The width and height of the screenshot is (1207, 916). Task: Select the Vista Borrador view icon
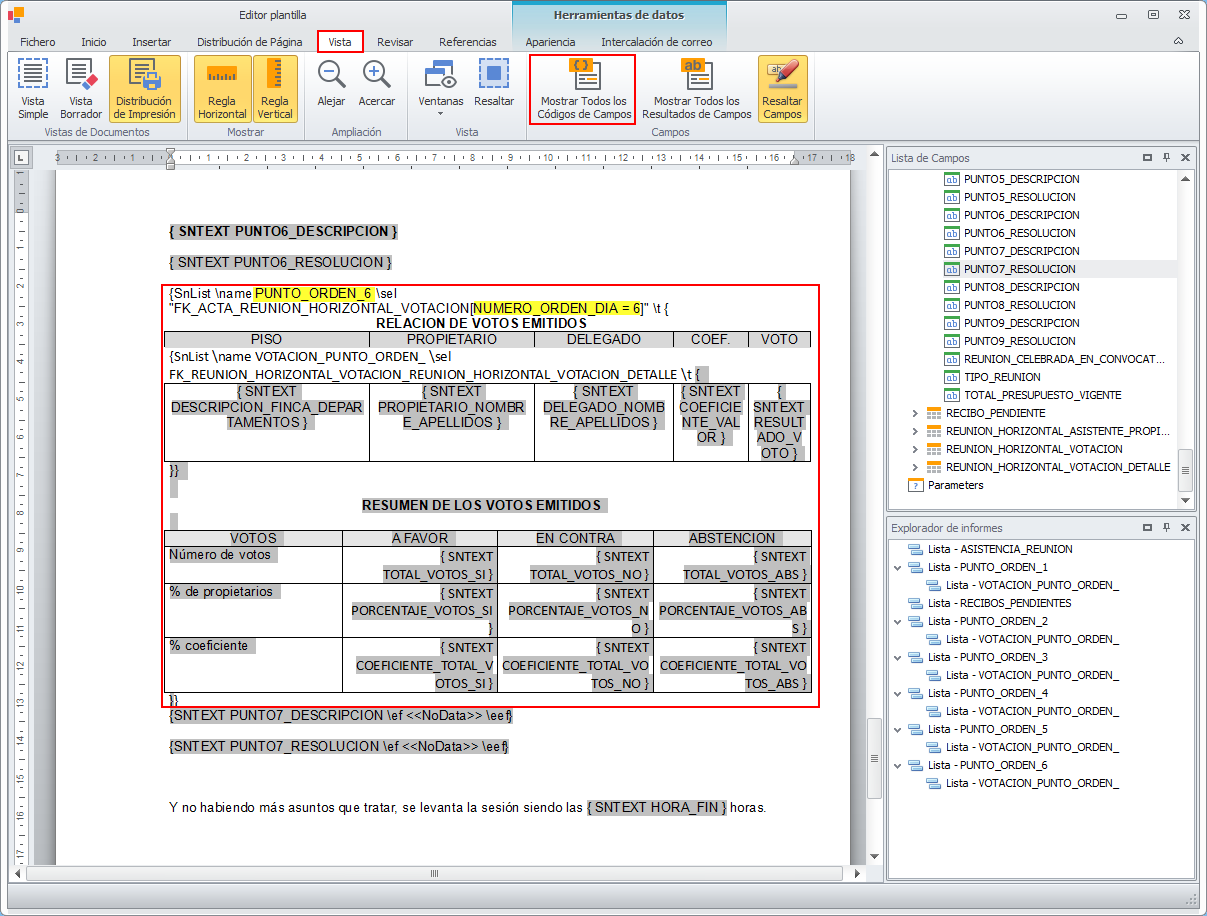[x=81, y=89]
